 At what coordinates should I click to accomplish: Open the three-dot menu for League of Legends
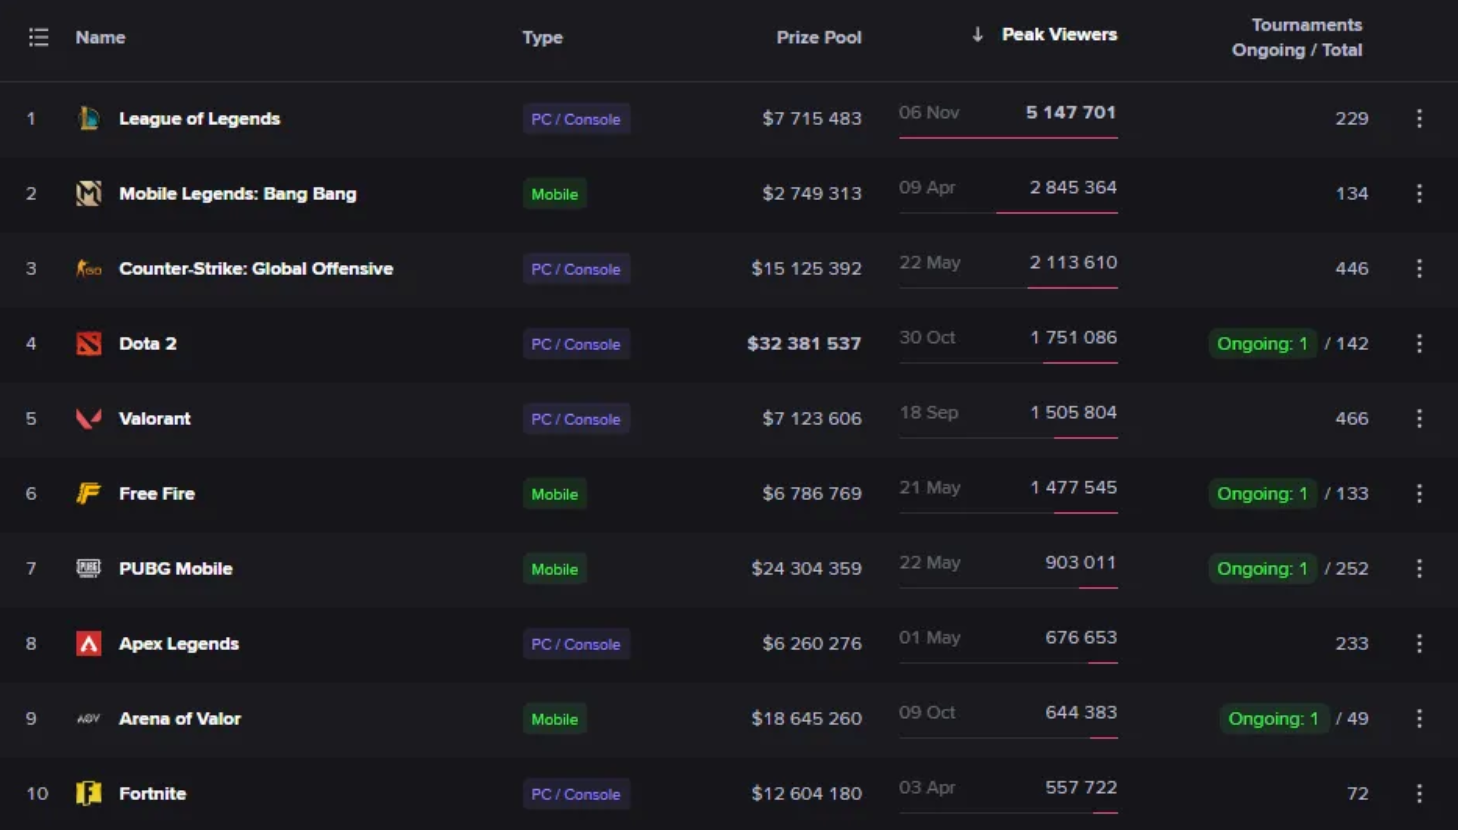(1419, 118)
